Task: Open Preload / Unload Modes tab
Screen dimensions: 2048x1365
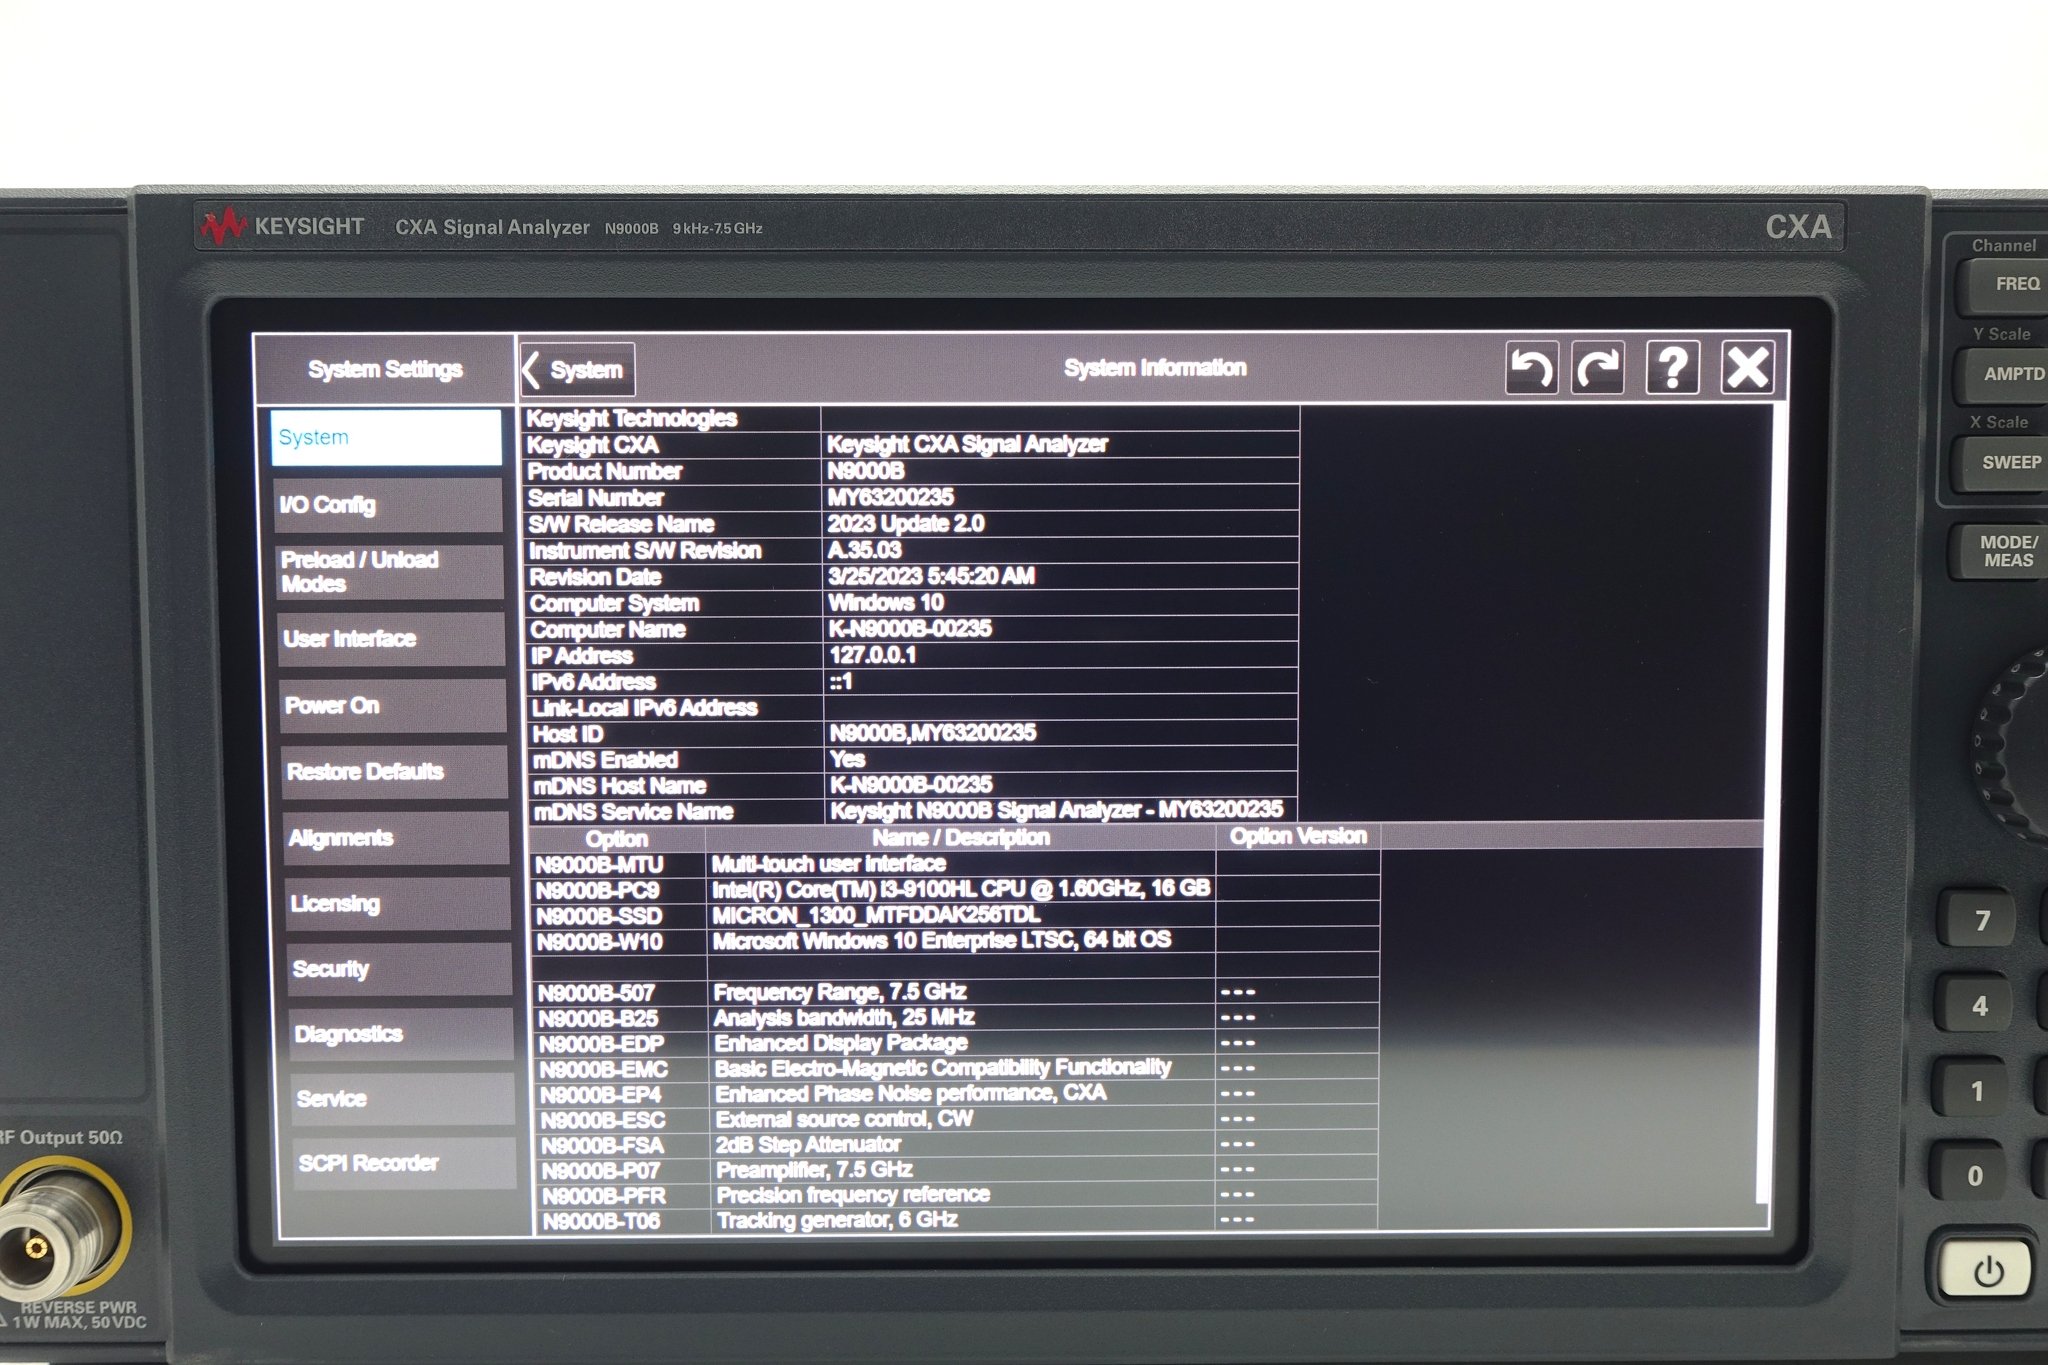Action: coord(389,571)
